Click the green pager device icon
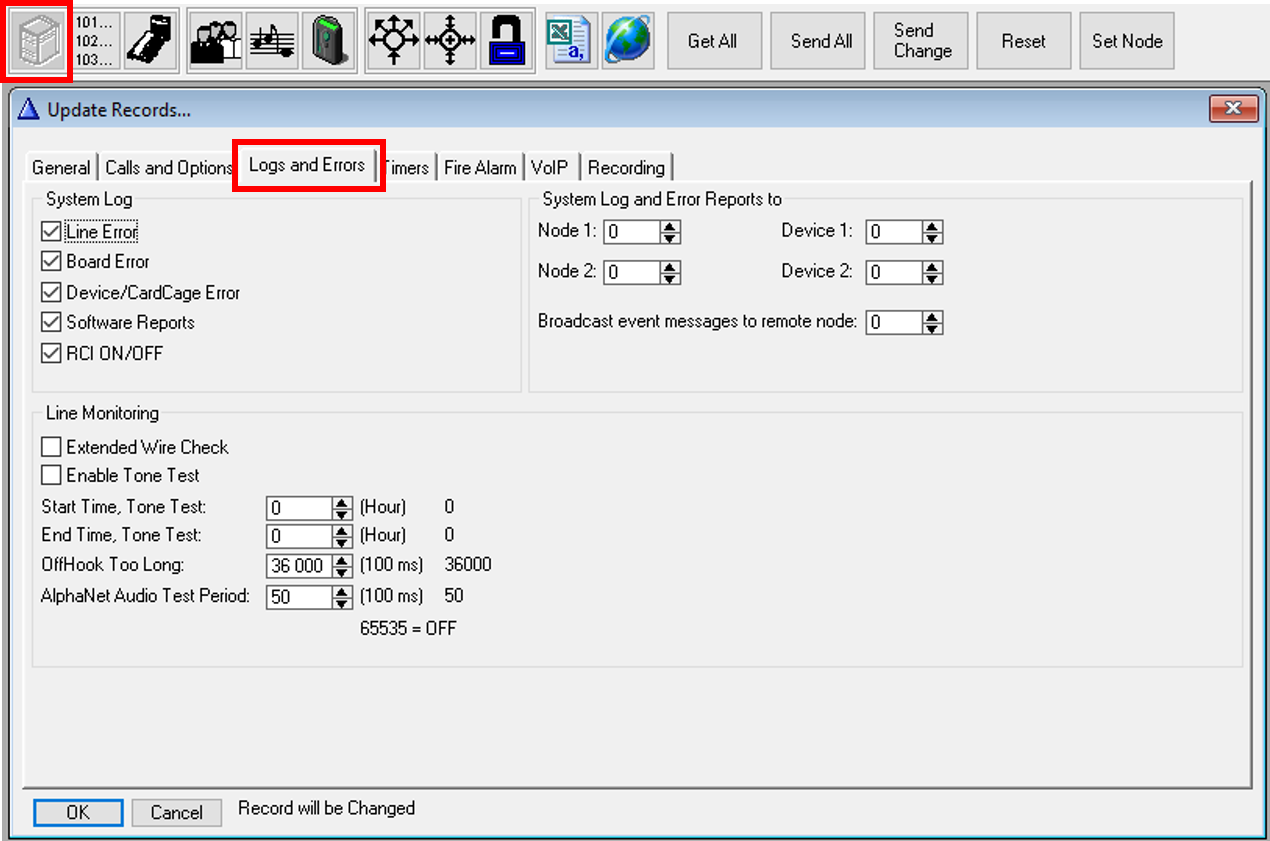 [327, 41]
